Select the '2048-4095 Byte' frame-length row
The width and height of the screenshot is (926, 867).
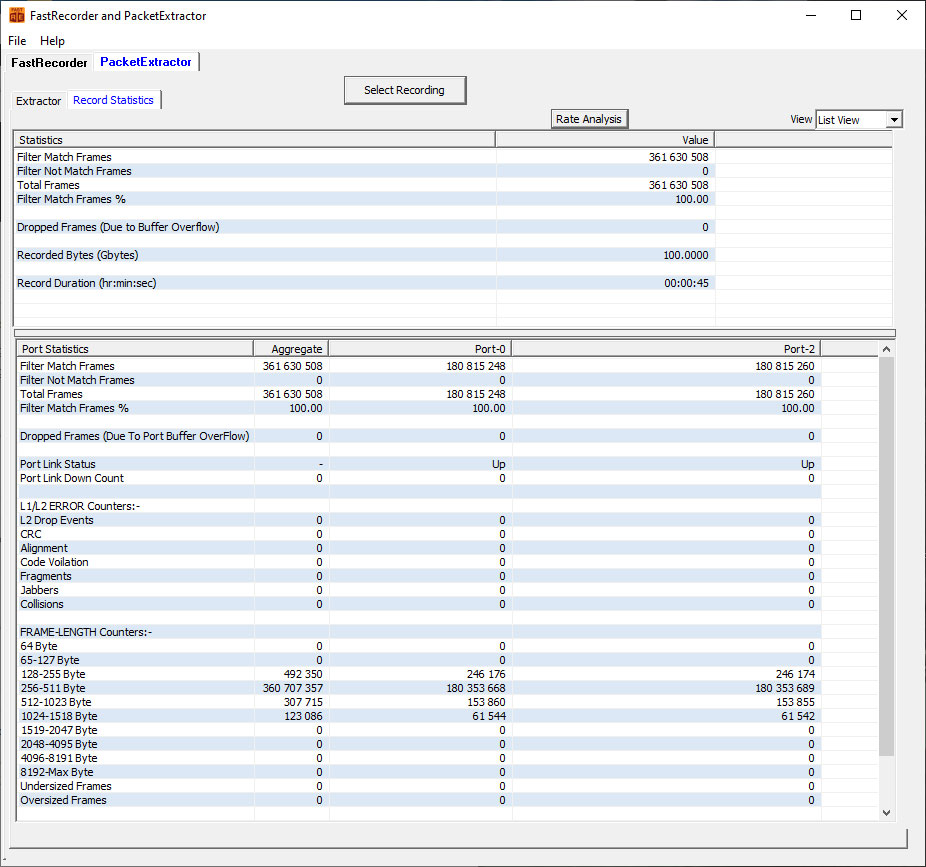click(x=419, y=744)
